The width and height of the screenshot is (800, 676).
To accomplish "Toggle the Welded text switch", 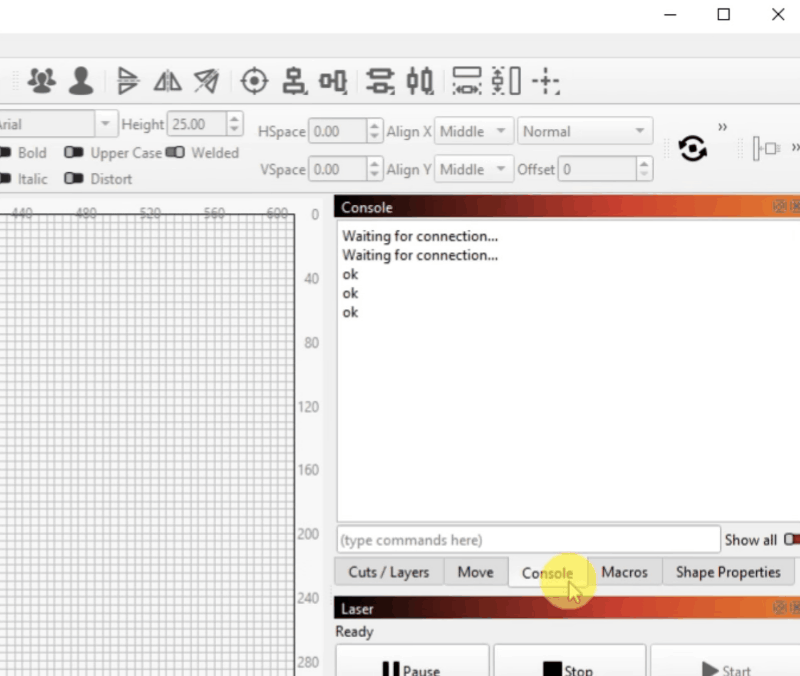I will point(176,153).
